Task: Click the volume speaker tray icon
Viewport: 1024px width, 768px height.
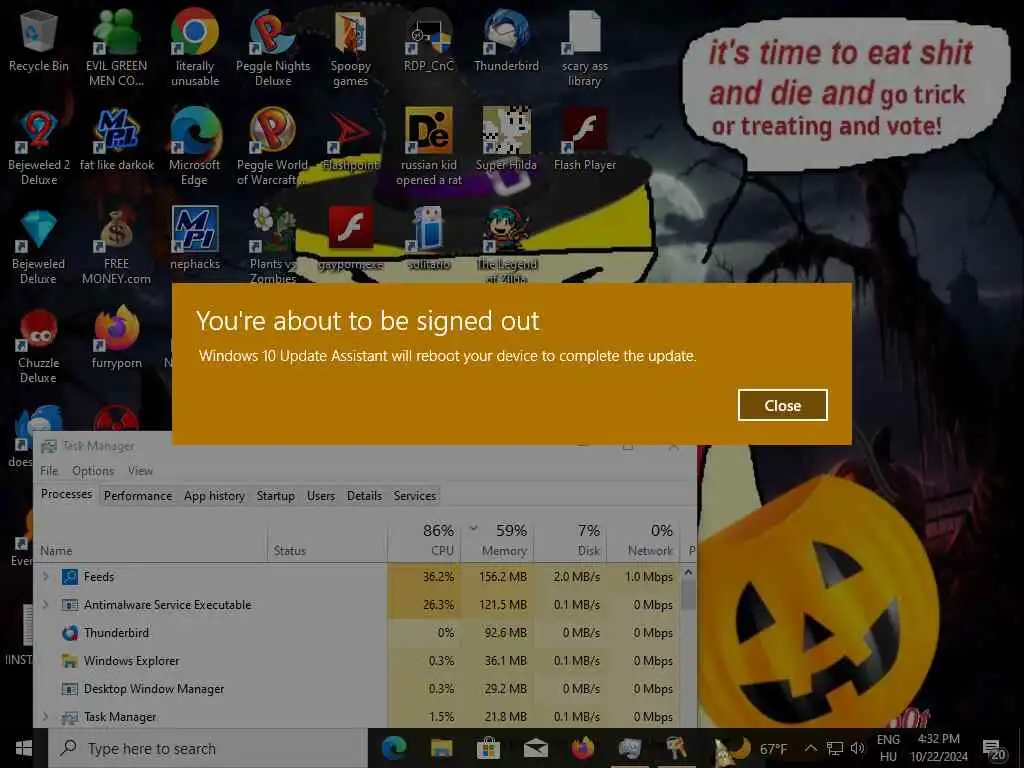Action: point(857,748)
